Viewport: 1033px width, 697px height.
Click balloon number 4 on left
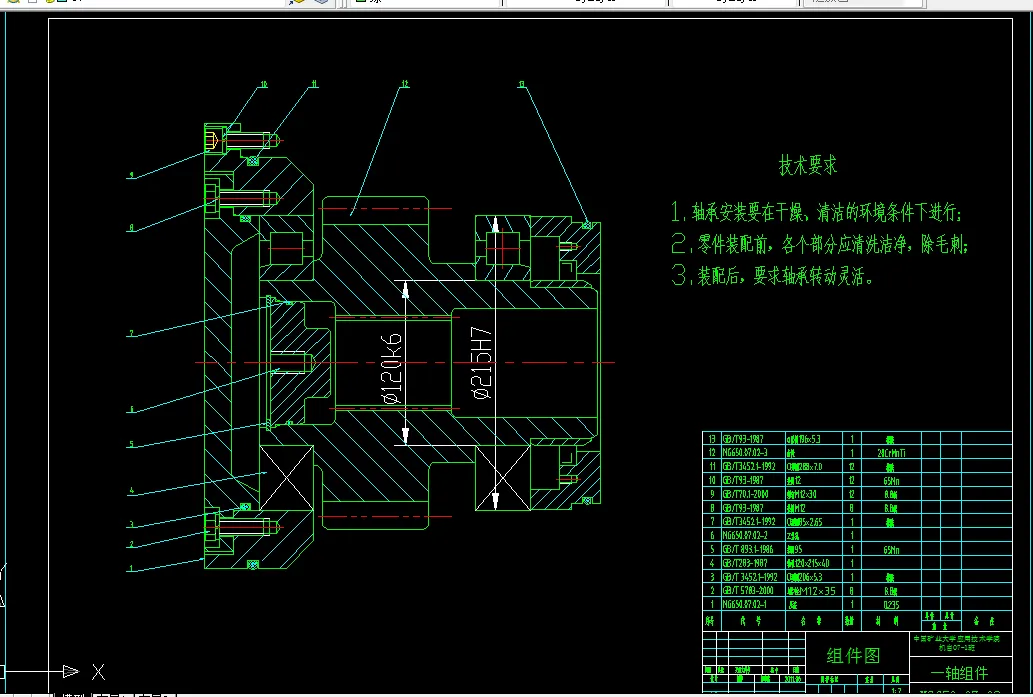coord(131,491)
